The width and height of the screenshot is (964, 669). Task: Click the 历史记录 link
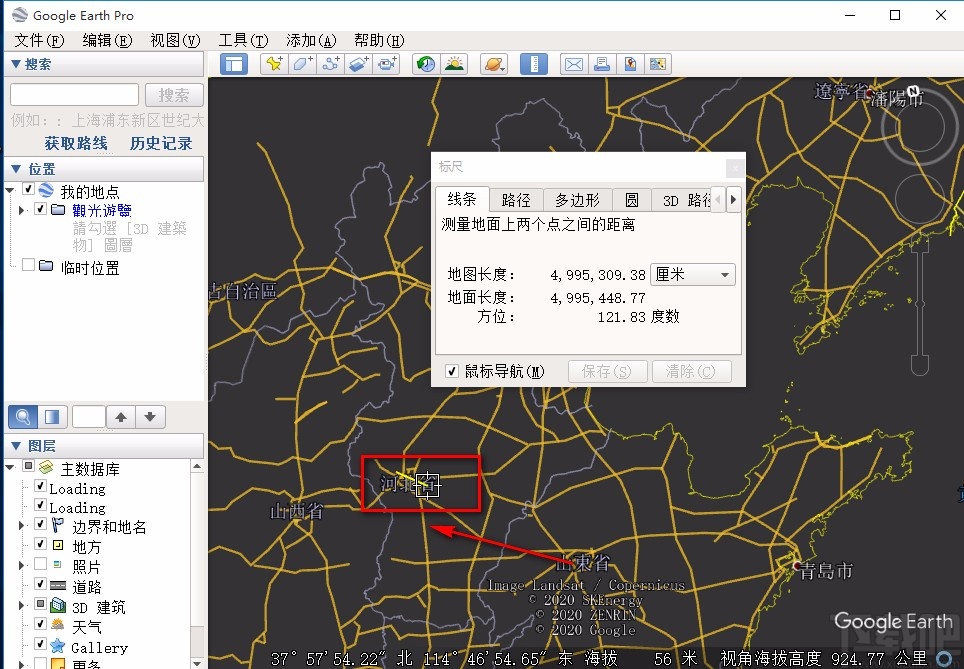pyautogui.click(x=161, y=143)
